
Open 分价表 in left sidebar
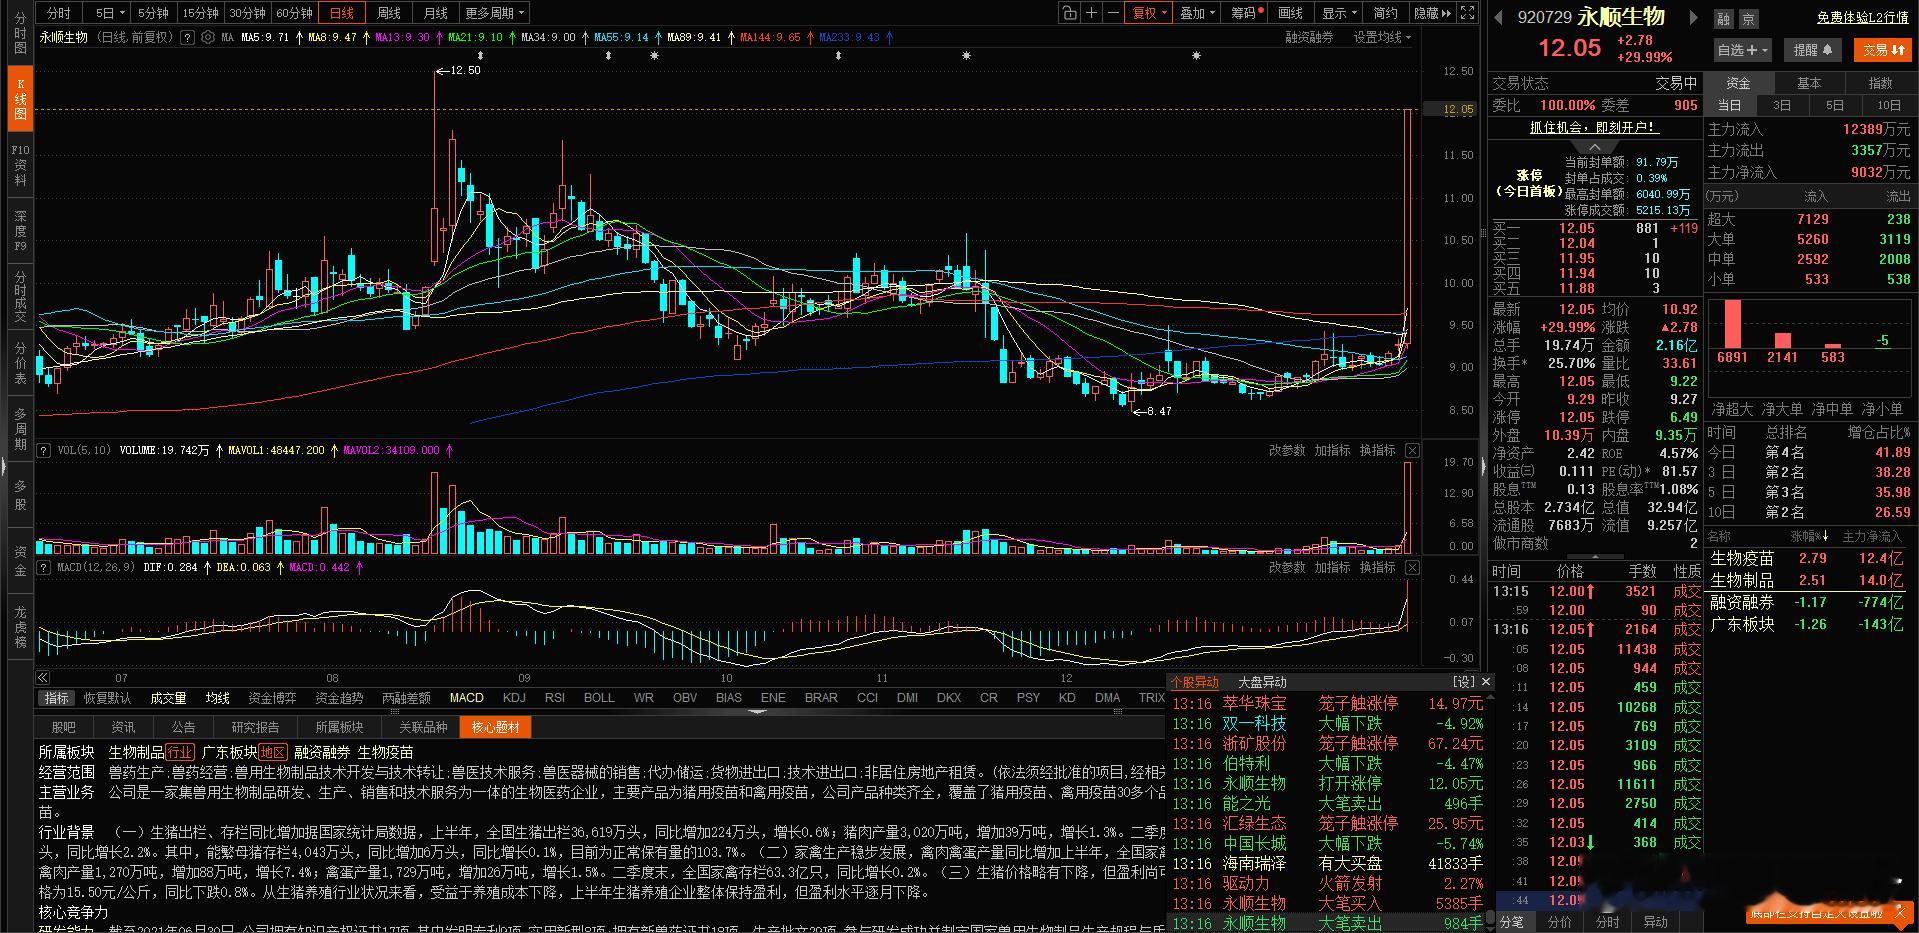(20, 363)
